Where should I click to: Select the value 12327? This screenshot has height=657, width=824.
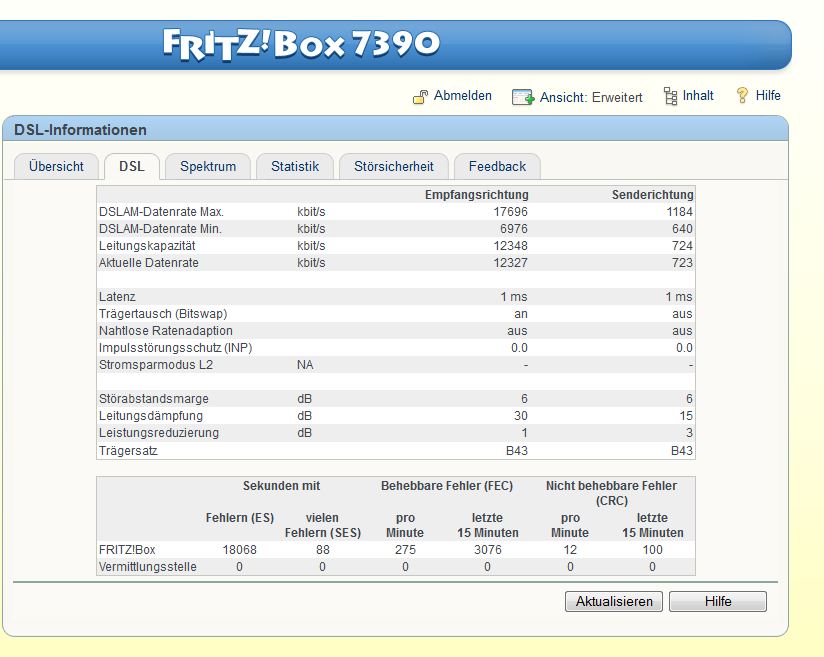tap(510, 262)
